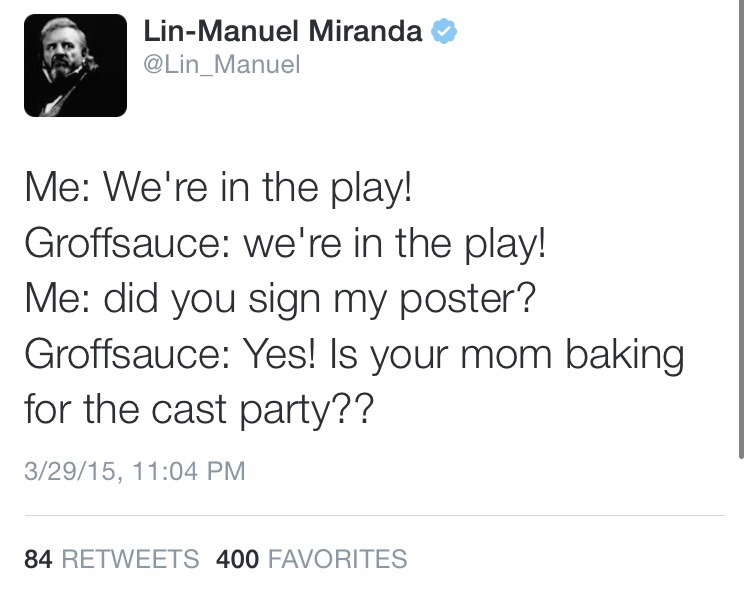
Task: Select the number 84 before RETWEETS
Action: (38, 559)
